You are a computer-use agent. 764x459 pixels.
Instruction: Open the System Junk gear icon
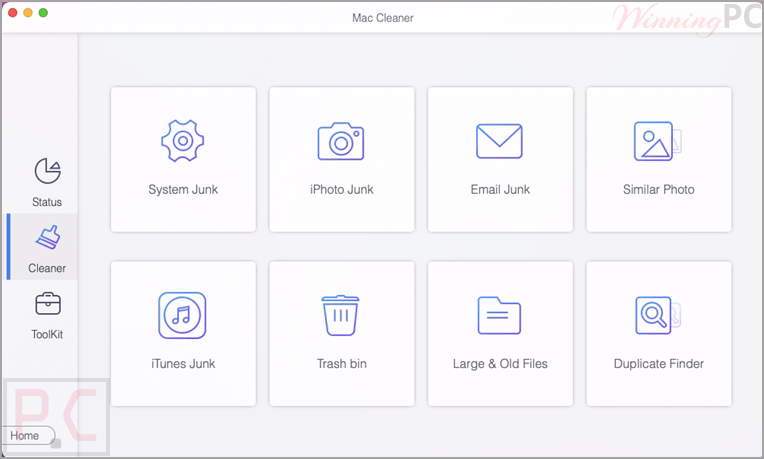pos(183,141)
